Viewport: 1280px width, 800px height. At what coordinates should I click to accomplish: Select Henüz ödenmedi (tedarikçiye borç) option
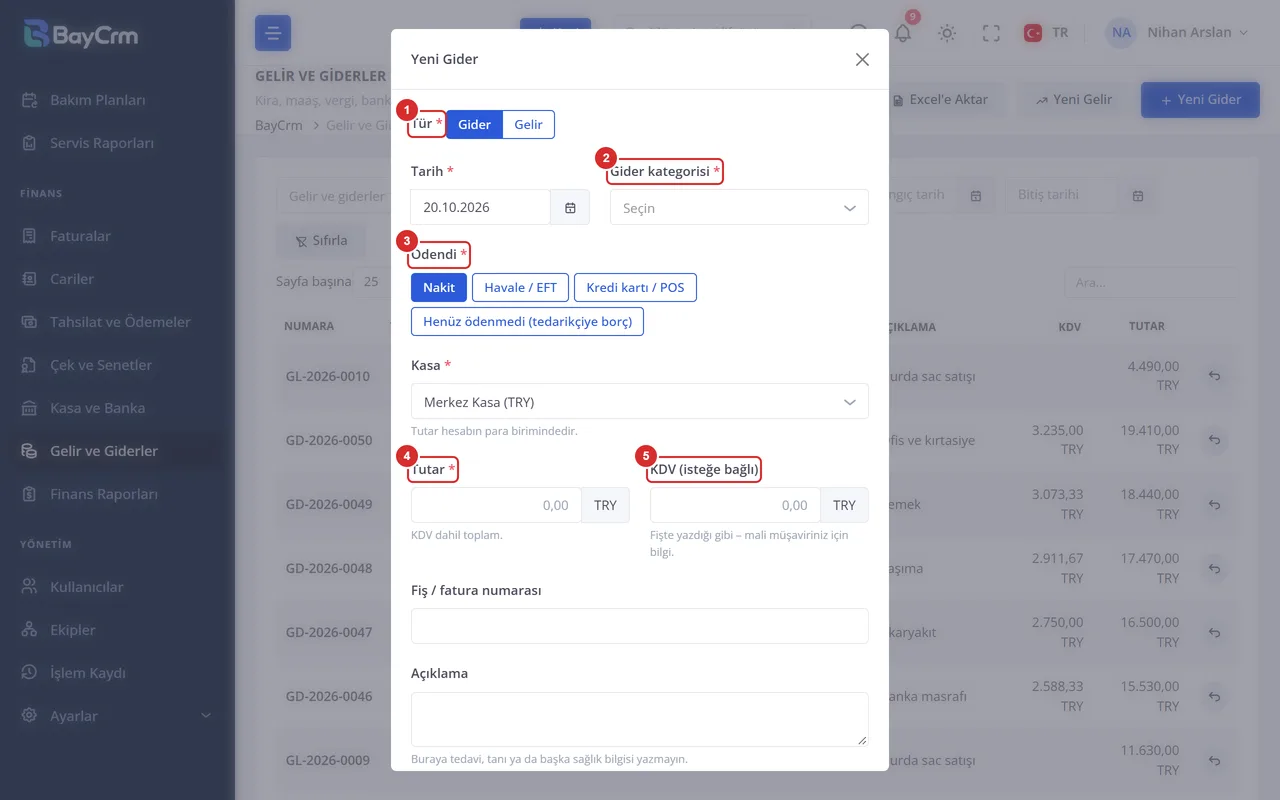527,321
